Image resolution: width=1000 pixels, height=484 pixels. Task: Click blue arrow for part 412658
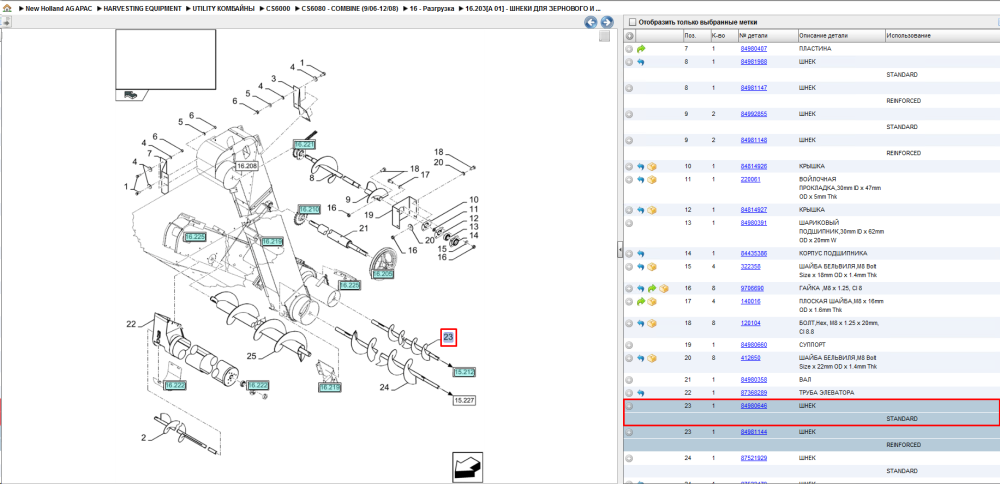[x=641, y=358]
